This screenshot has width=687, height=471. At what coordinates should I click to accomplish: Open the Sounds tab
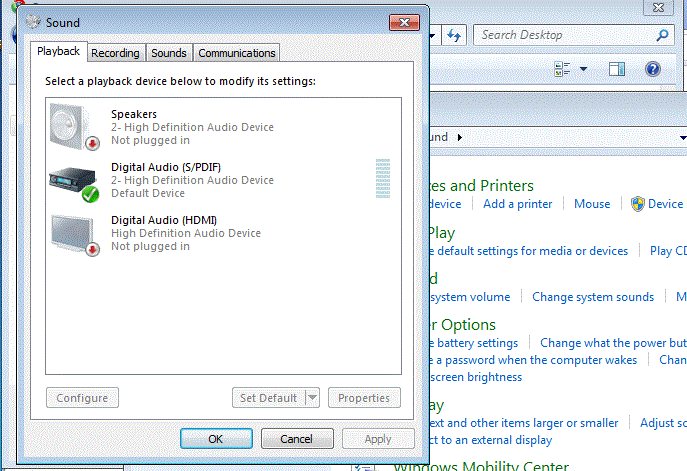pos(169,53)
